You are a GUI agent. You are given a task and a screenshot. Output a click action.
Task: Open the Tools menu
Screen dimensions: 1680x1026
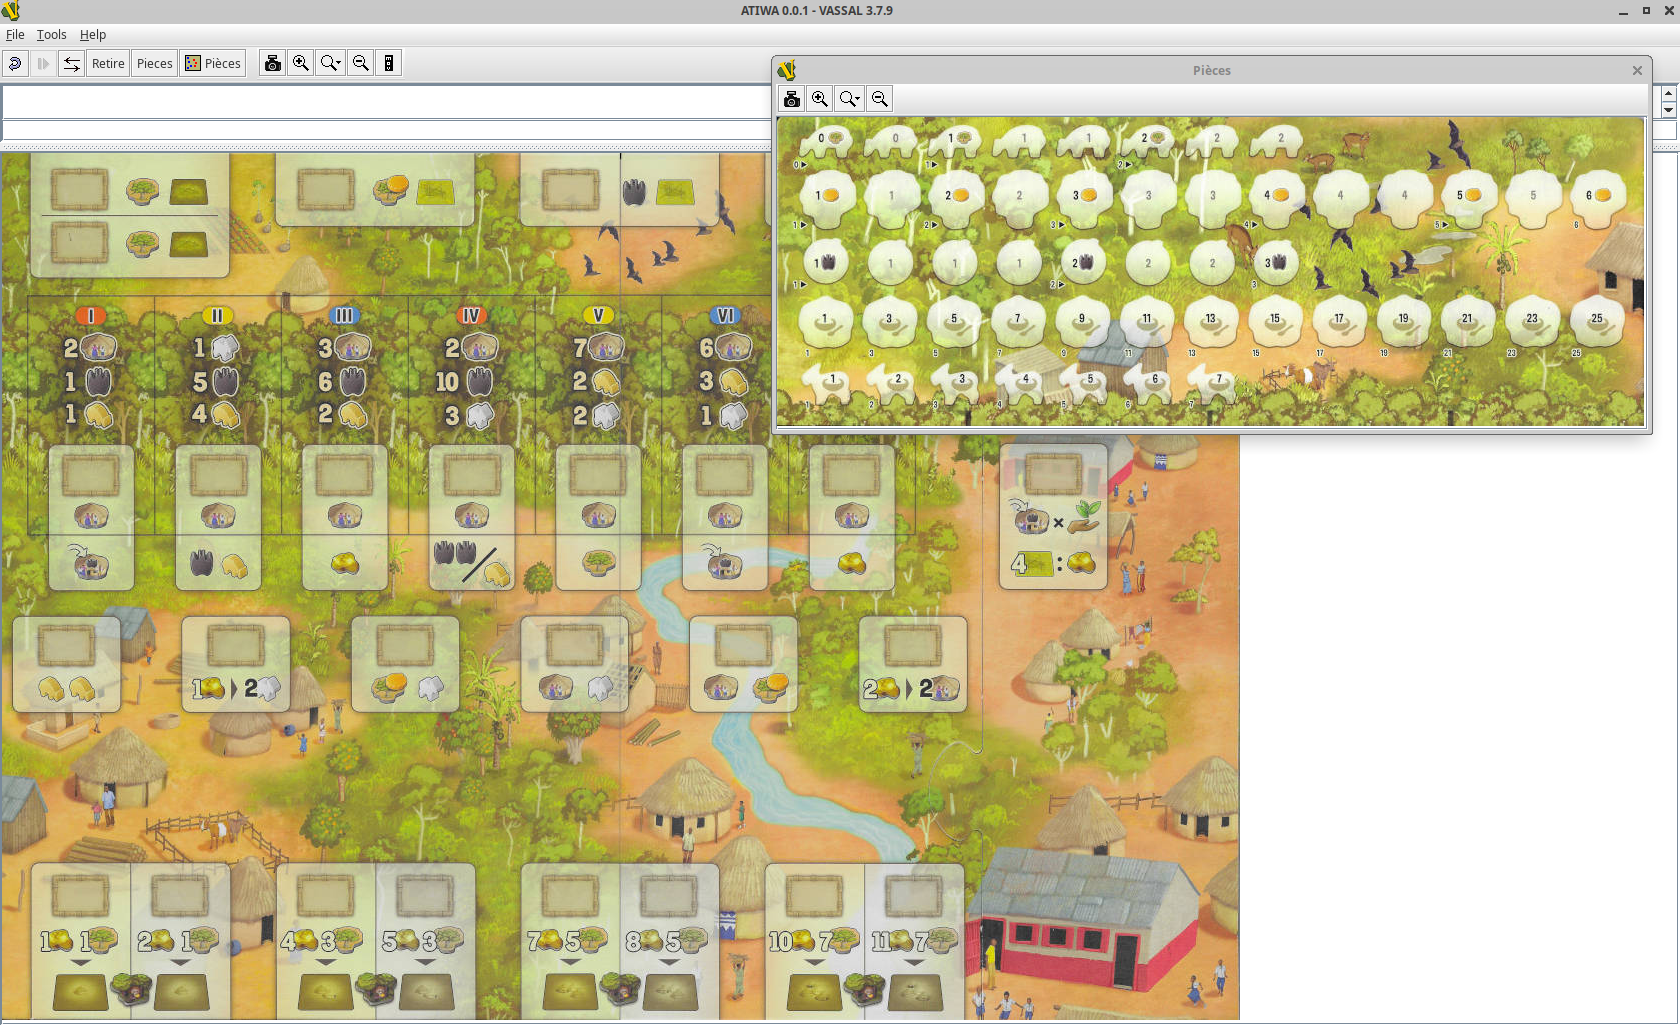[x=51, y=34]
